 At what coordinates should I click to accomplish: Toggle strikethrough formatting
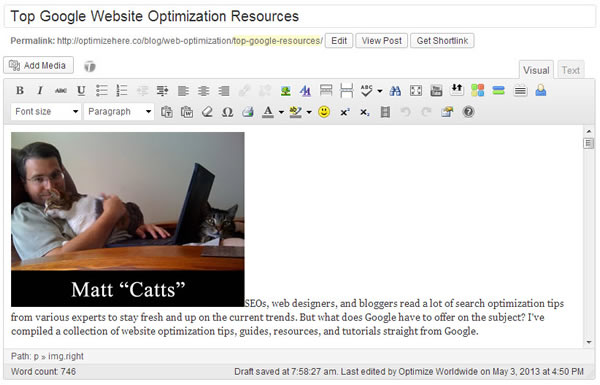(x=60, y=91)
